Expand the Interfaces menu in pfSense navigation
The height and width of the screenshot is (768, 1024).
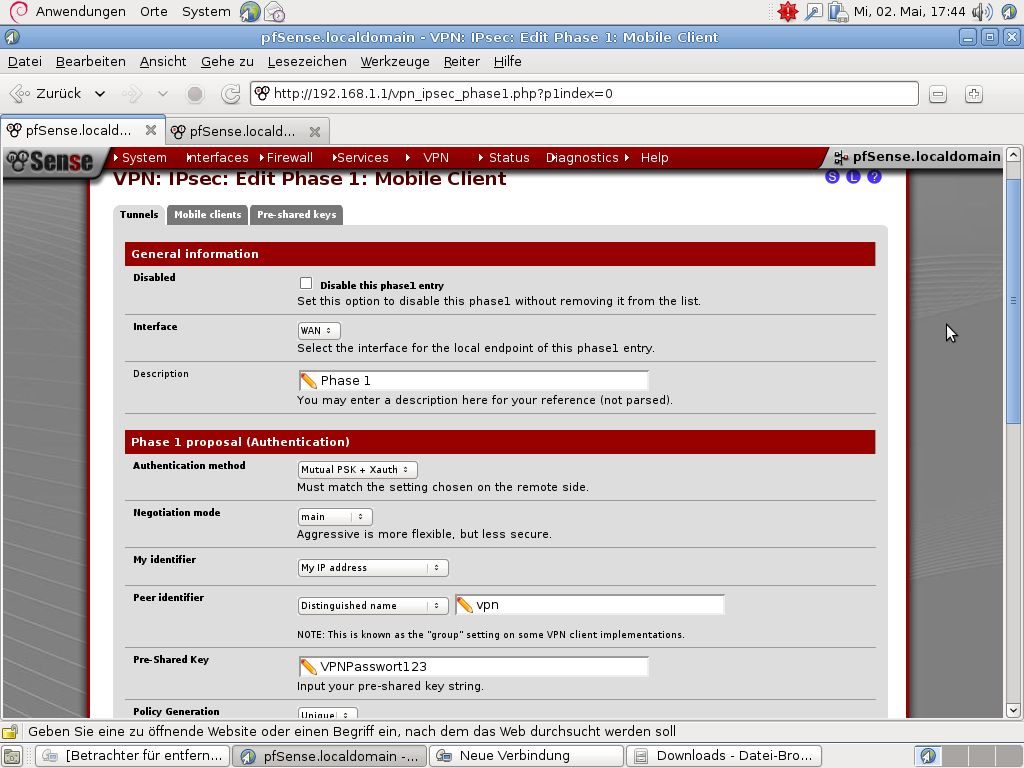[x=217, y=157]
